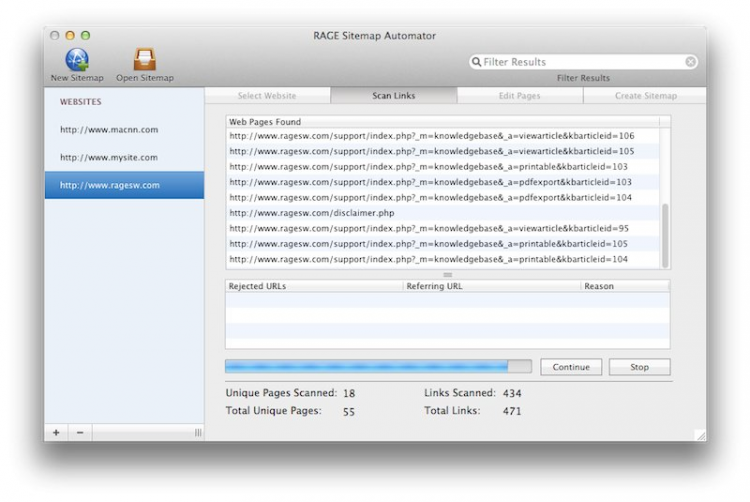The width and height of the screenshot is (750, 502).
Task: Add a website with the plus button
Action: pyautogui.click(x=56, y=432)
